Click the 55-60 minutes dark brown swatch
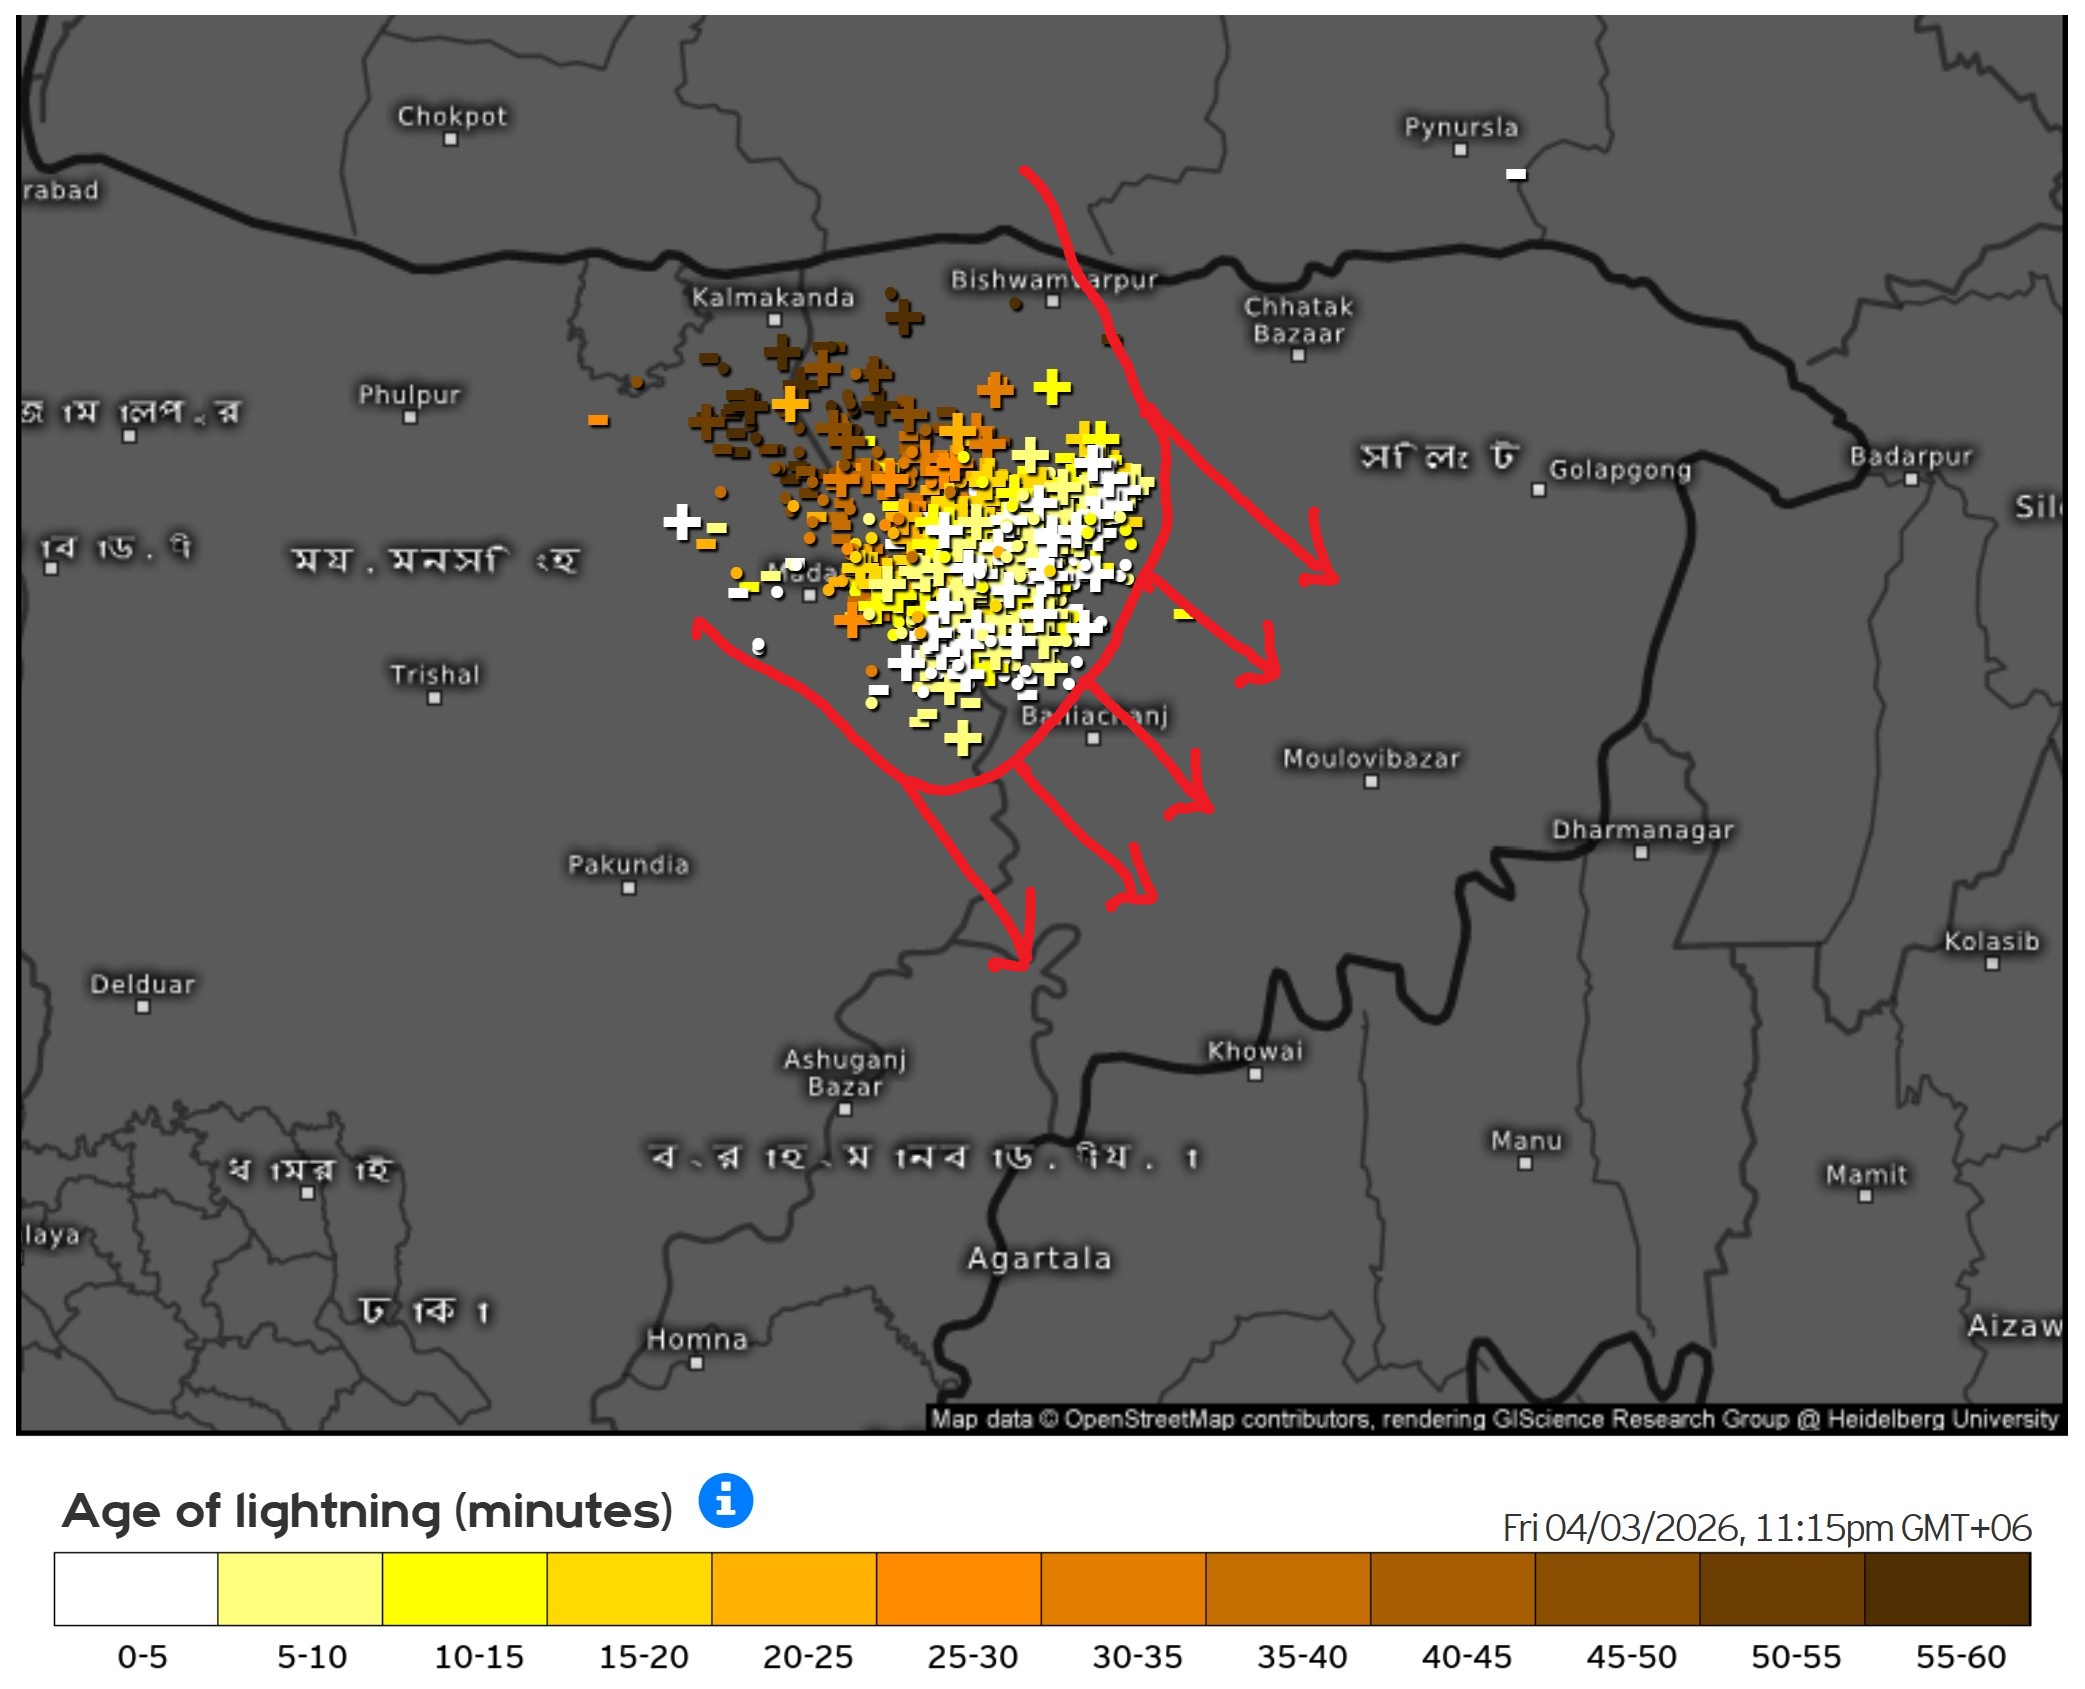Screen dimensions: 2085x1689 coord(1946,1588)
